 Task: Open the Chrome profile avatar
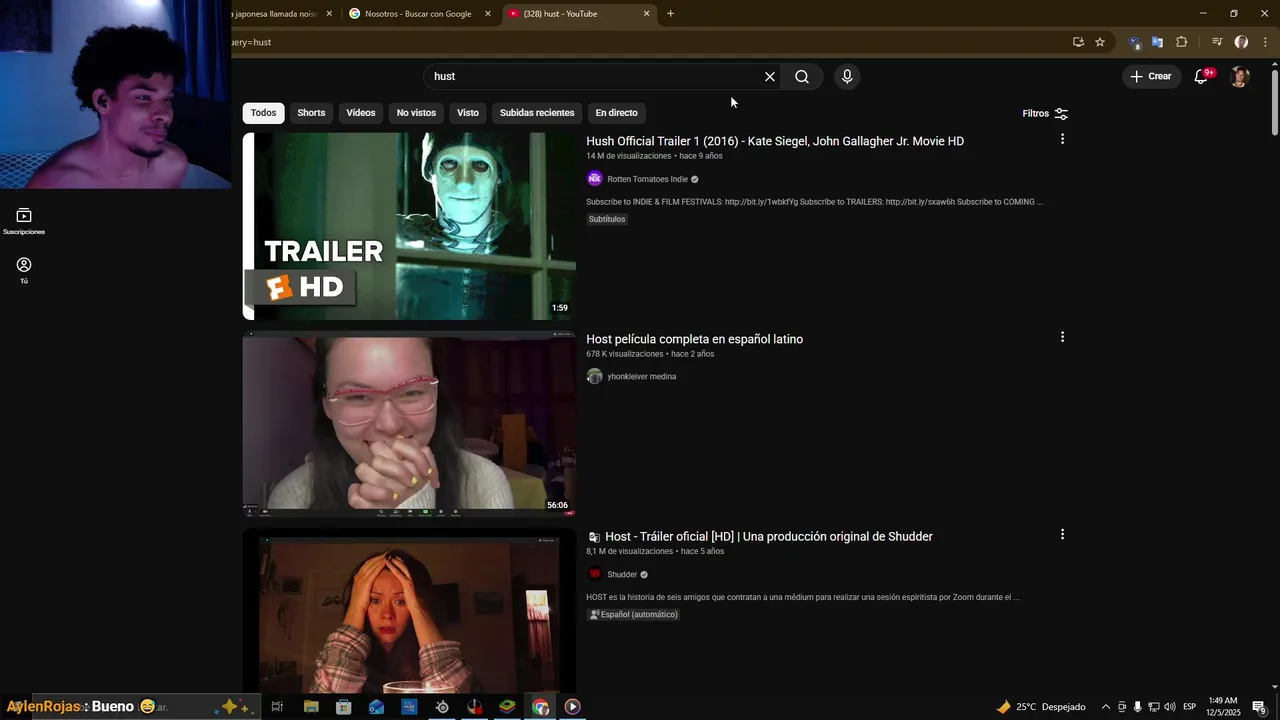click(x=1241, y=42)
